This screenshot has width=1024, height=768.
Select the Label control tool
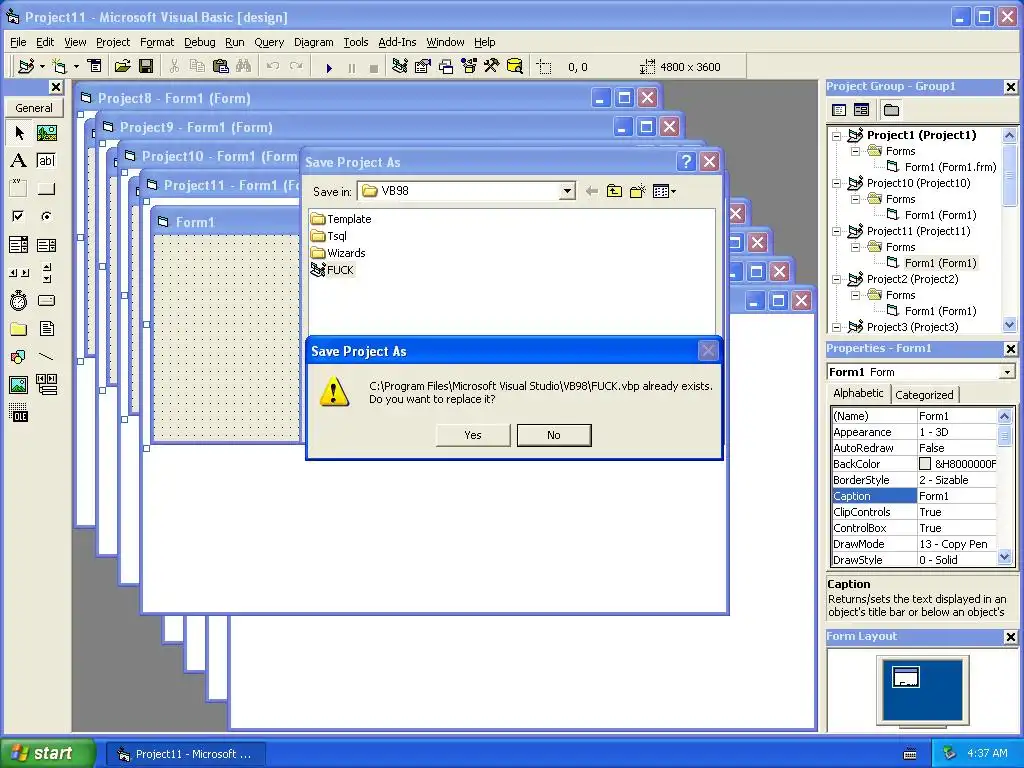pos(19,161)
